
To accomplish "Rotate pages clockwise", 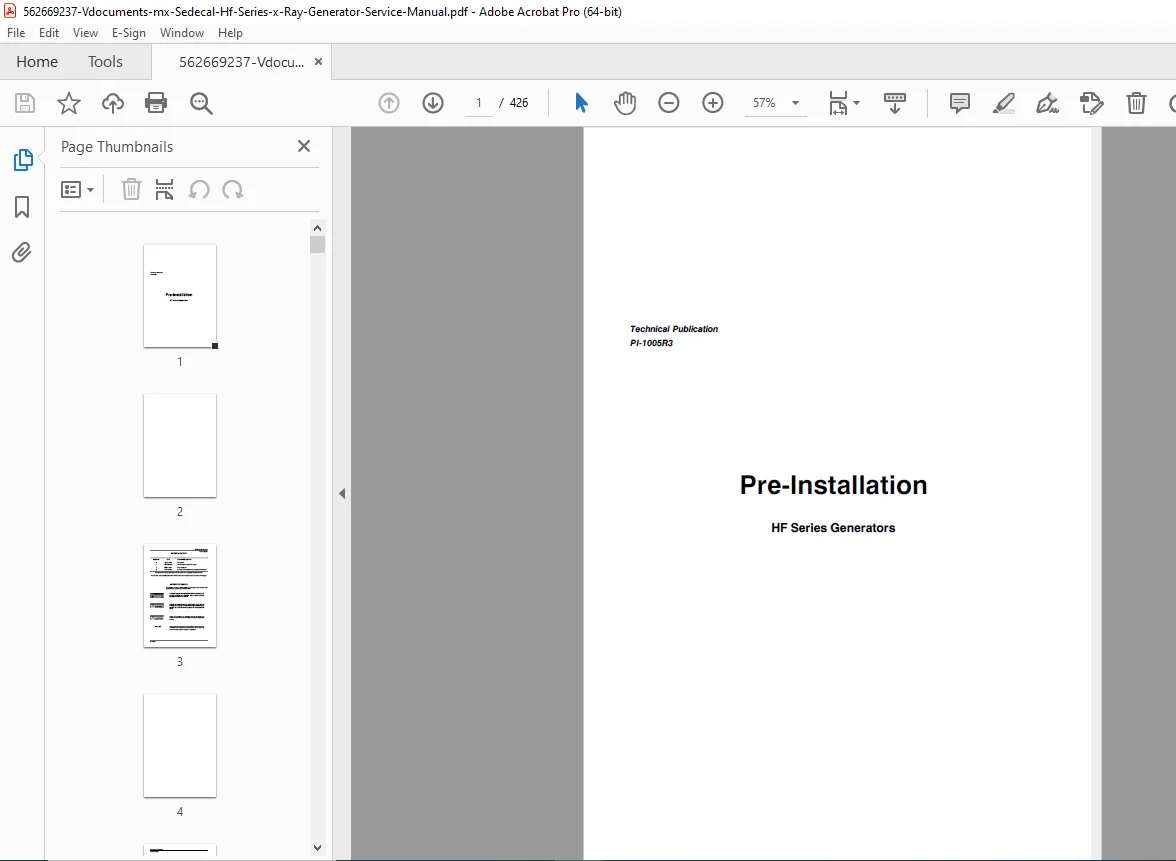I will click(233, 189).
